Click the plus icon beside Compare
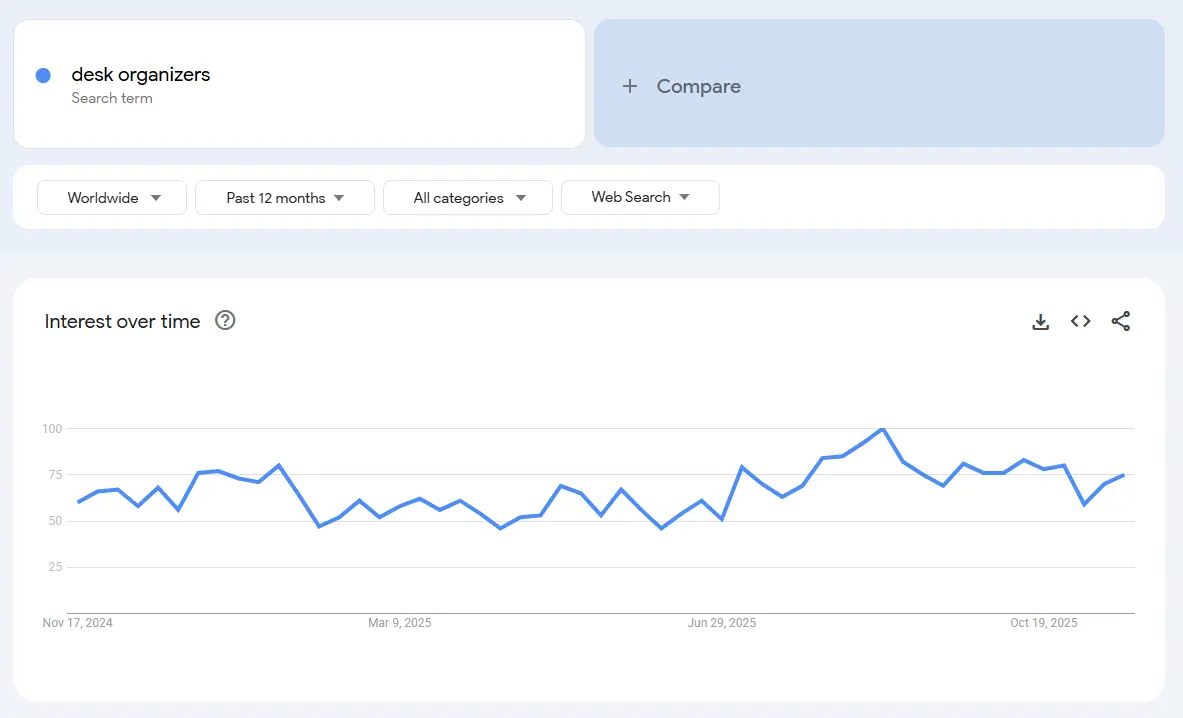This screenshot has height=718, width=1183. pos(630,87)
